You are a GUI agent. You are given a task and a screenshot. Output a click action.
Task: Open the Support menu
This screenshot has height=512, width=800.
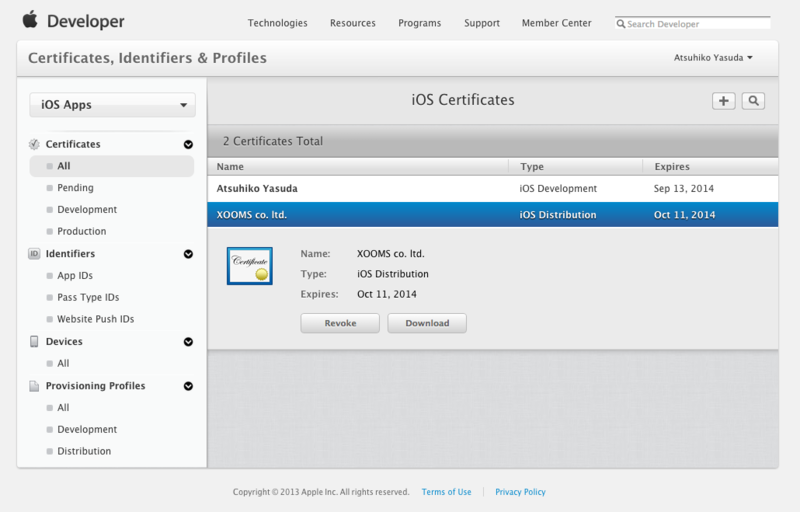482,23
